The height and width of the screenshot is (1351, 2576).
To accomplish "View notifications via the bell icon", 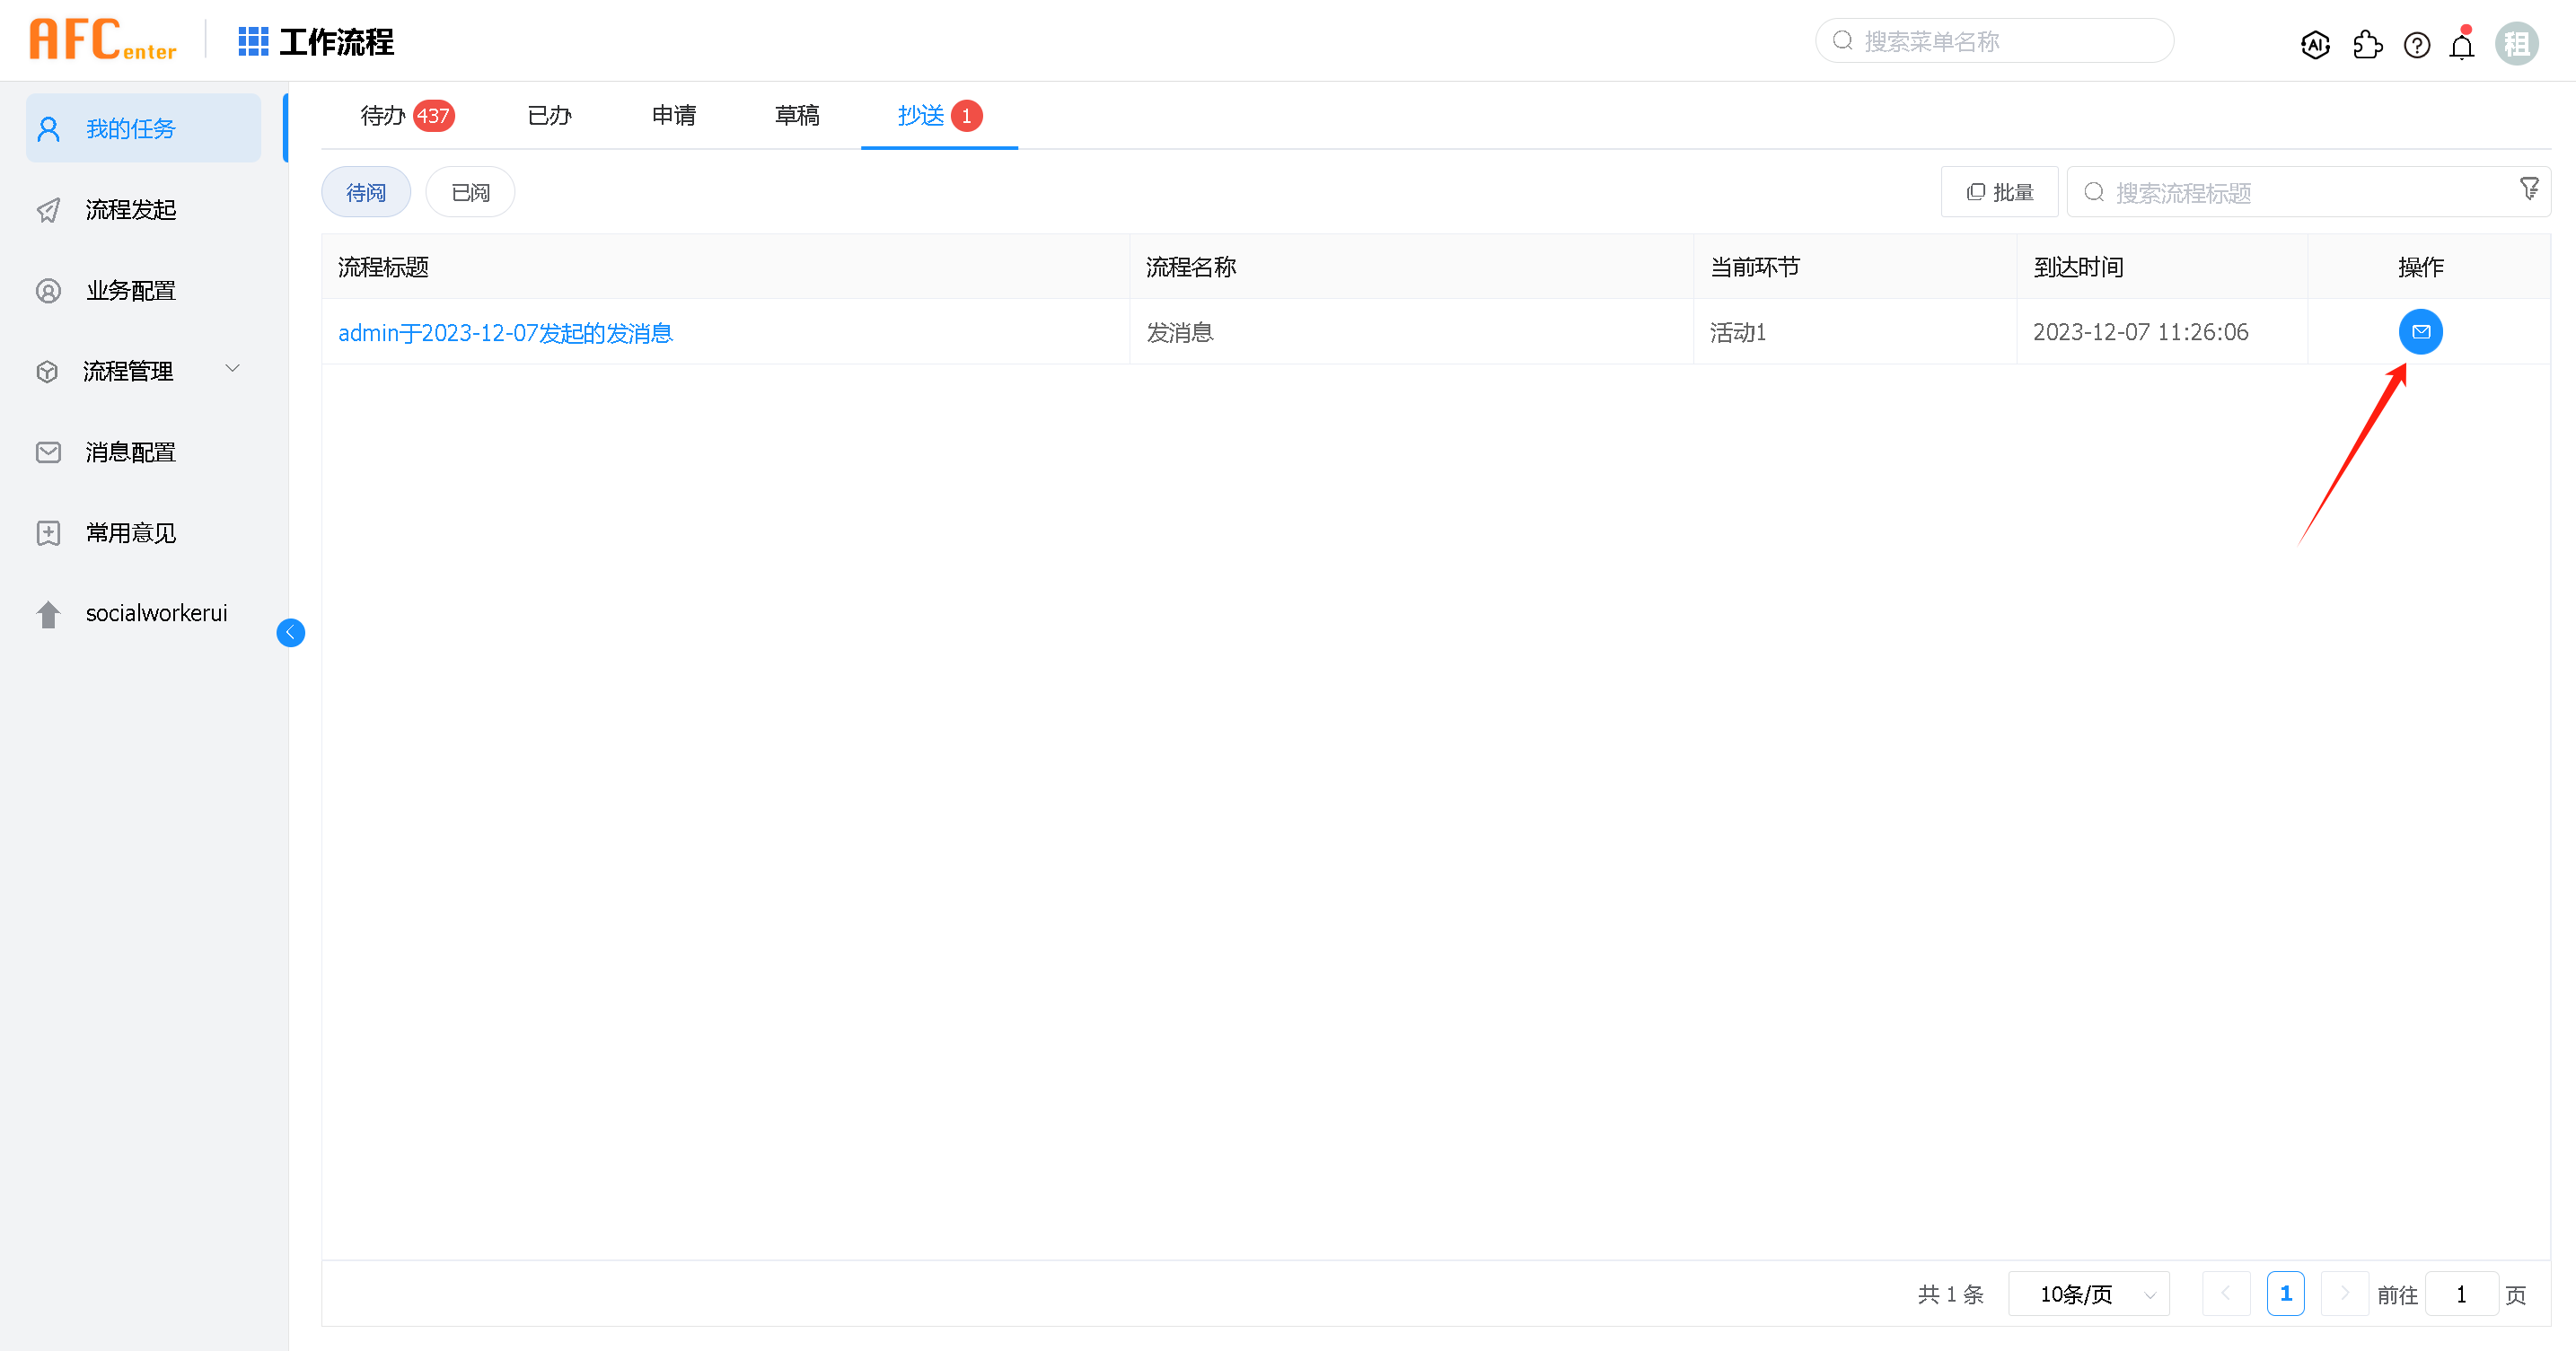I will pyautogui.click(x=2461, y=44).
